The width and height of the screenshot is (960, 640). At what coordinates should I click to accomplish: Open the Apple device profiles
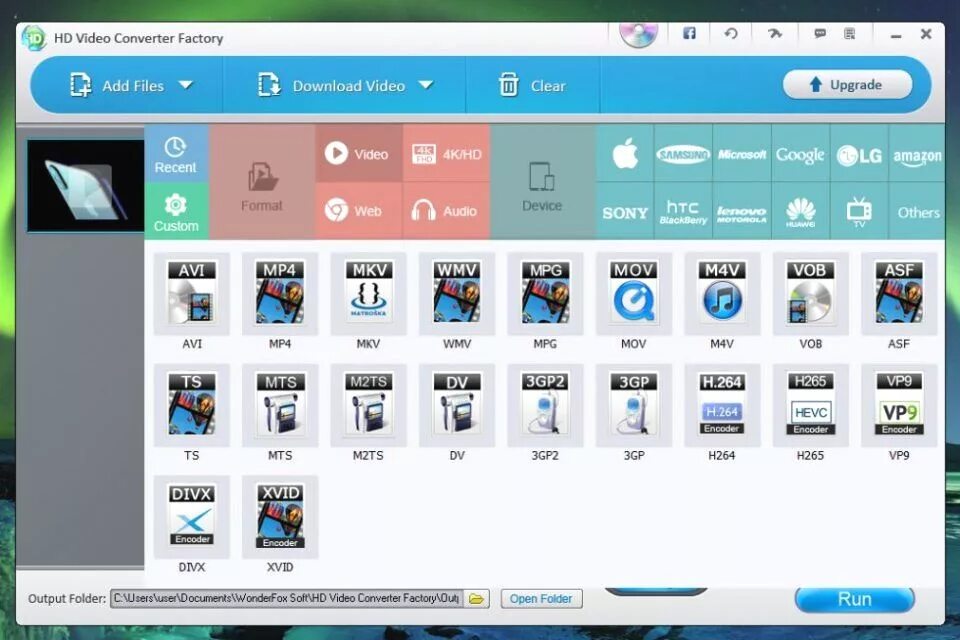pyautogui.click(x=624, y=154)
